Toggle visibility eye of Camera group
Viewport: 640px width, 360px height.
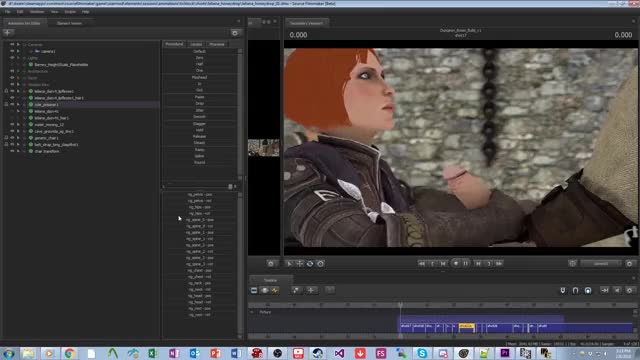click(12, 44)
